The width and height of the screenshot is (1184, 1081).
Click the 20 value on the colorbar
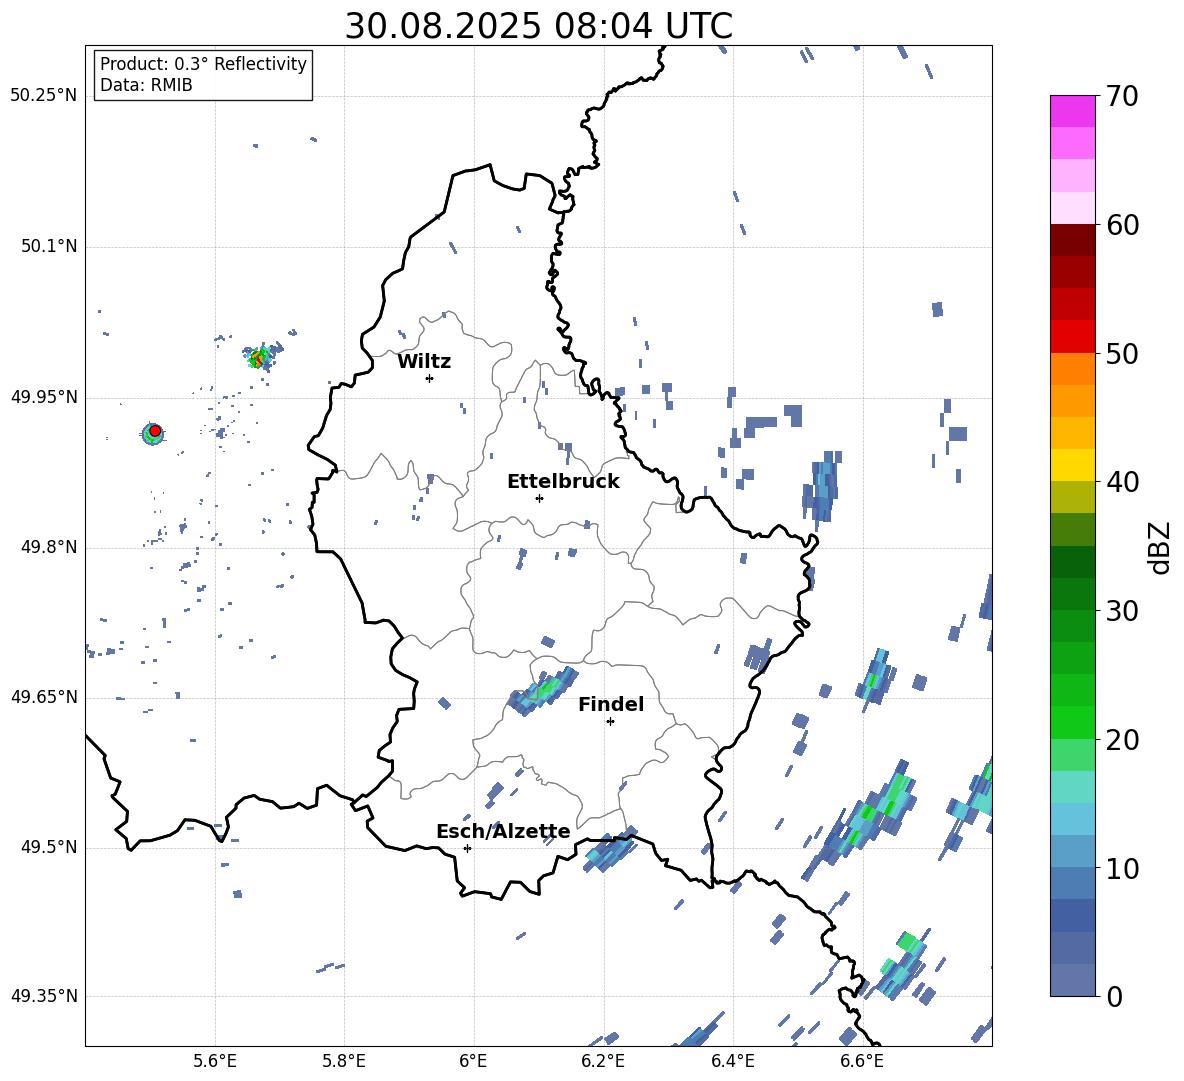click(1122, 740)
